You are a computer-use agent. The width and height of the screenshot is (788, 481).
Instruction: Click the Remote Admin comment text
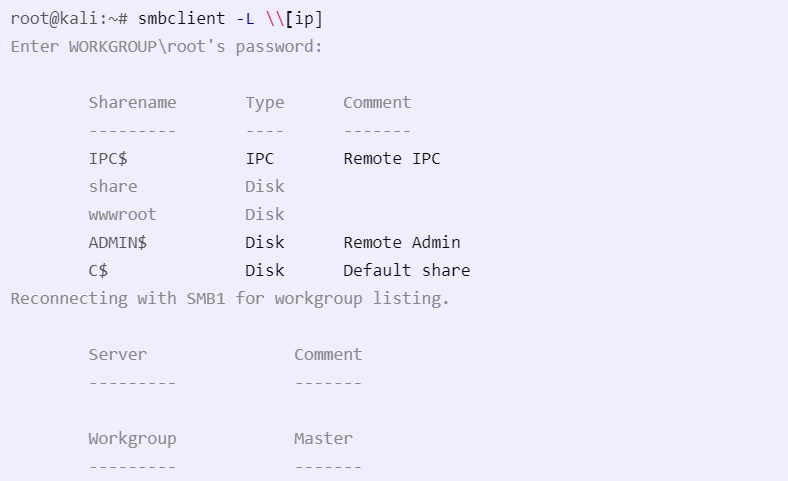click(x=402, y=243)
